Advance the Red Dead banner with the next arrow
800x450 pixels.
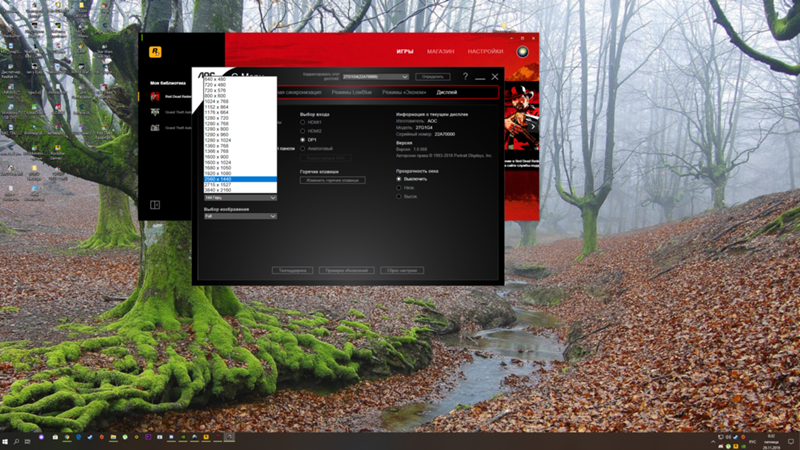pos(534,126)
